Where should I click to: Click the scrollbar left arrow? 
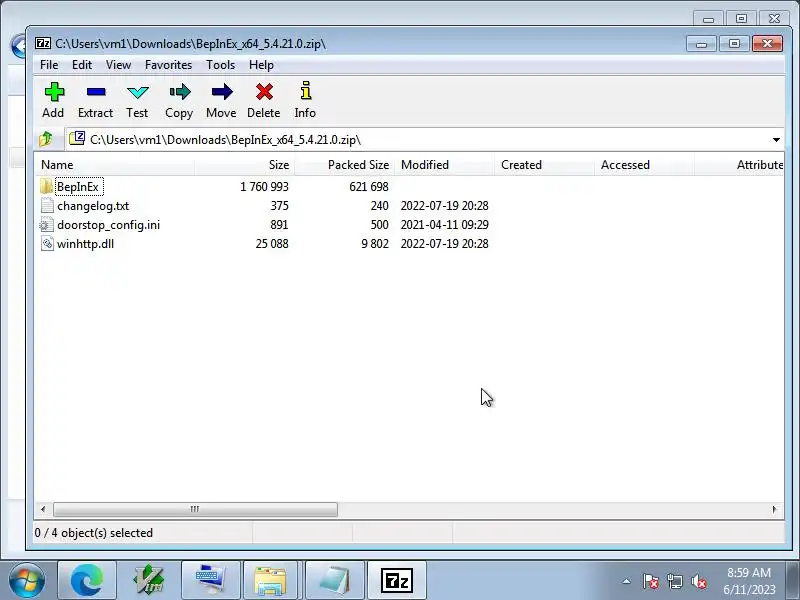[43, 509]
